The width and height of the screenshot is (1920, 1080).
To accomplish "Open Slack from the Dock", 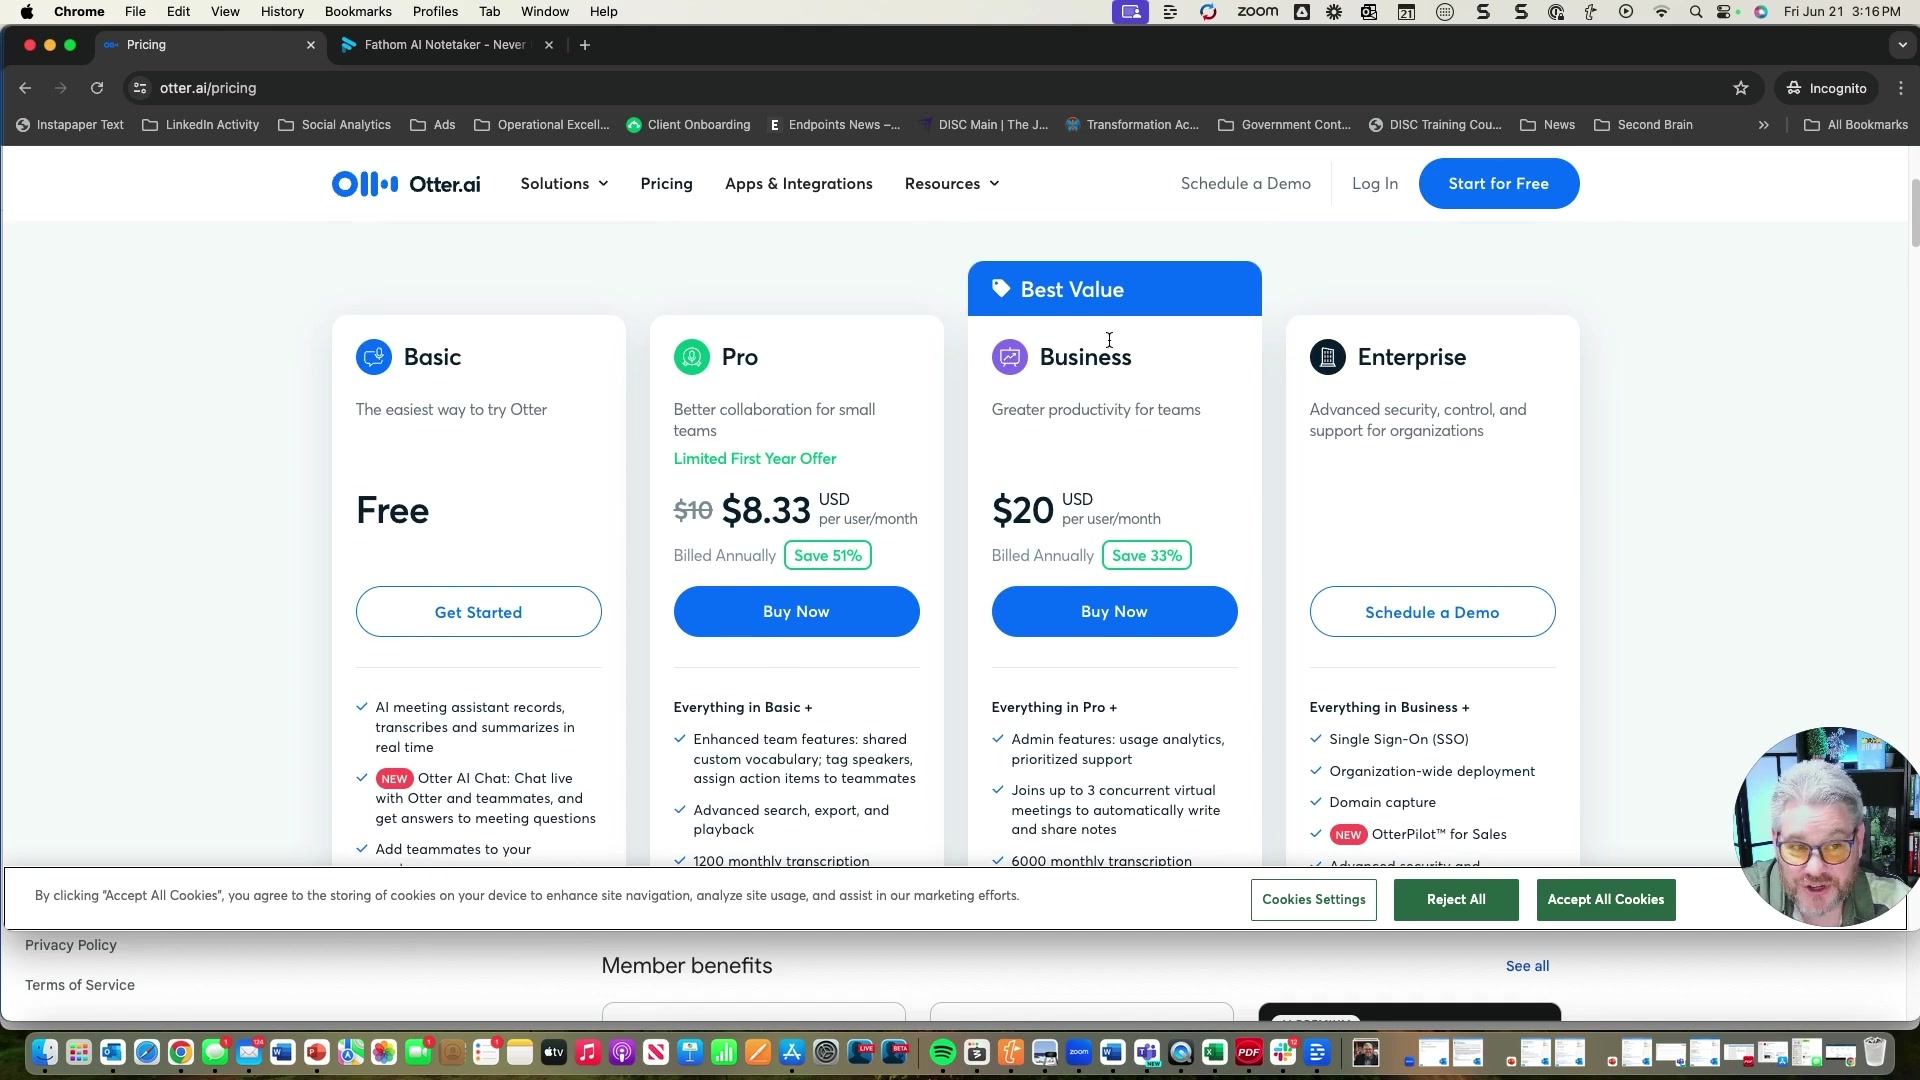I will (x=1283, y=1052).
